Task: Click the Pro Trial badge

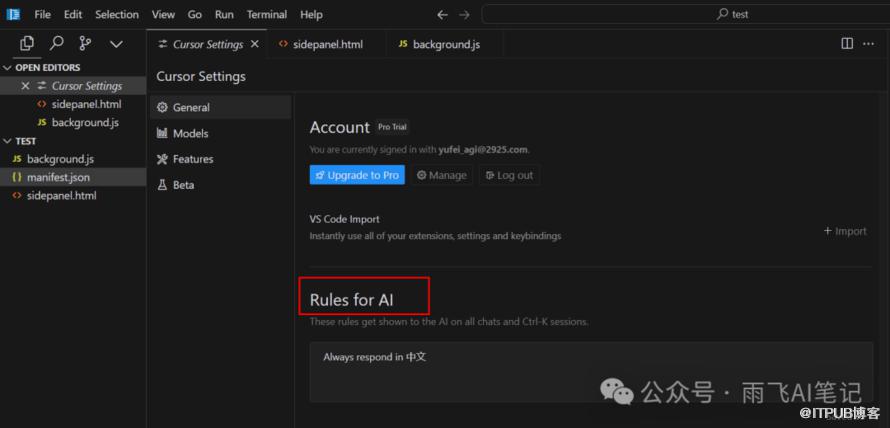Action: (392, 127)
